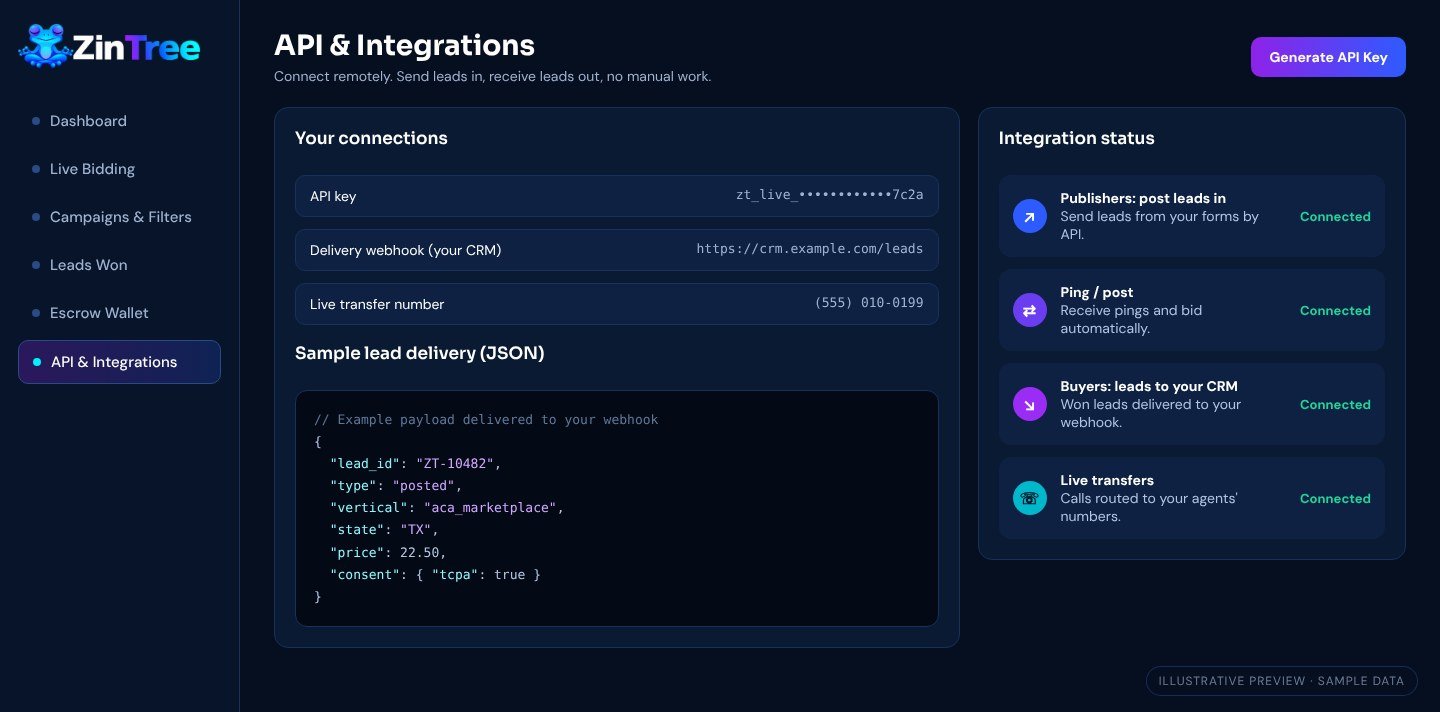Viewport: 1440px width, 712px height.
Task: Click "Live transfers" card title
Action: 1107,480
